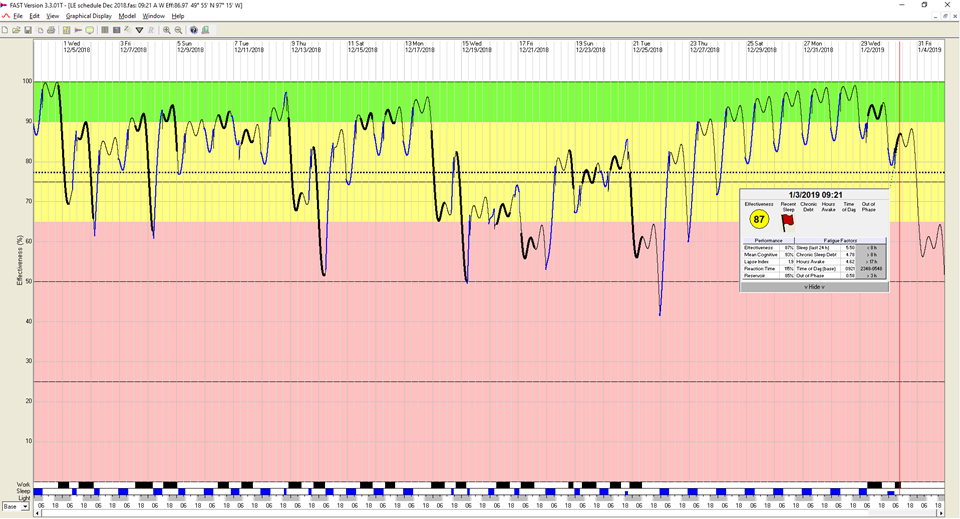Click the Performance column header in dashboard
960x519 pixels.
(x=768, y=241)
